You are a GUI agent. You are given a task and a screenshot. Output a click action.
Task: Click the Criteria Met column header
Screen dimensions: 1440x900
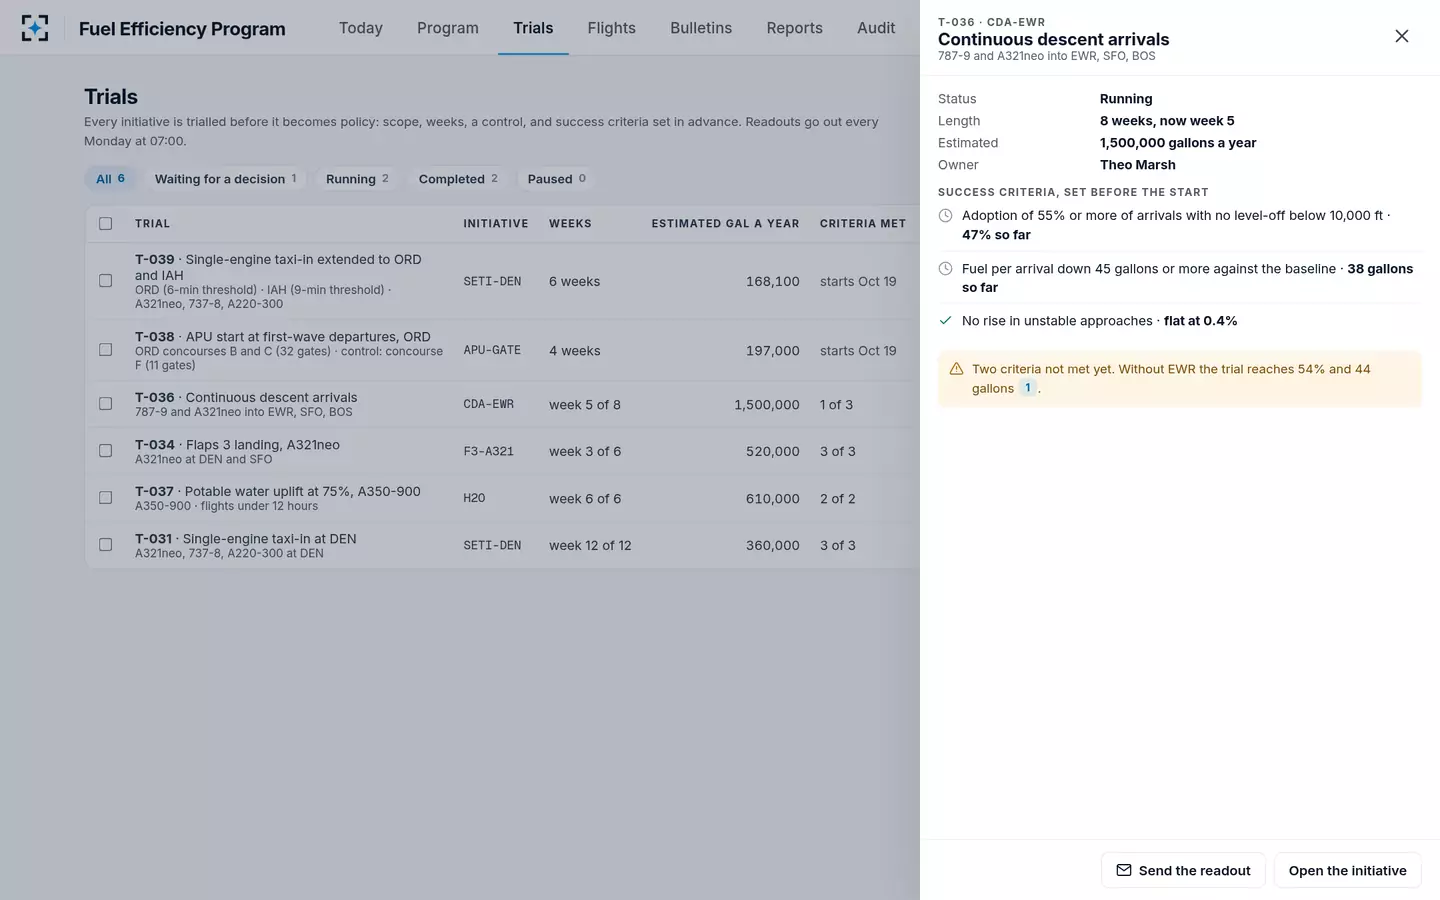[863, 224]
